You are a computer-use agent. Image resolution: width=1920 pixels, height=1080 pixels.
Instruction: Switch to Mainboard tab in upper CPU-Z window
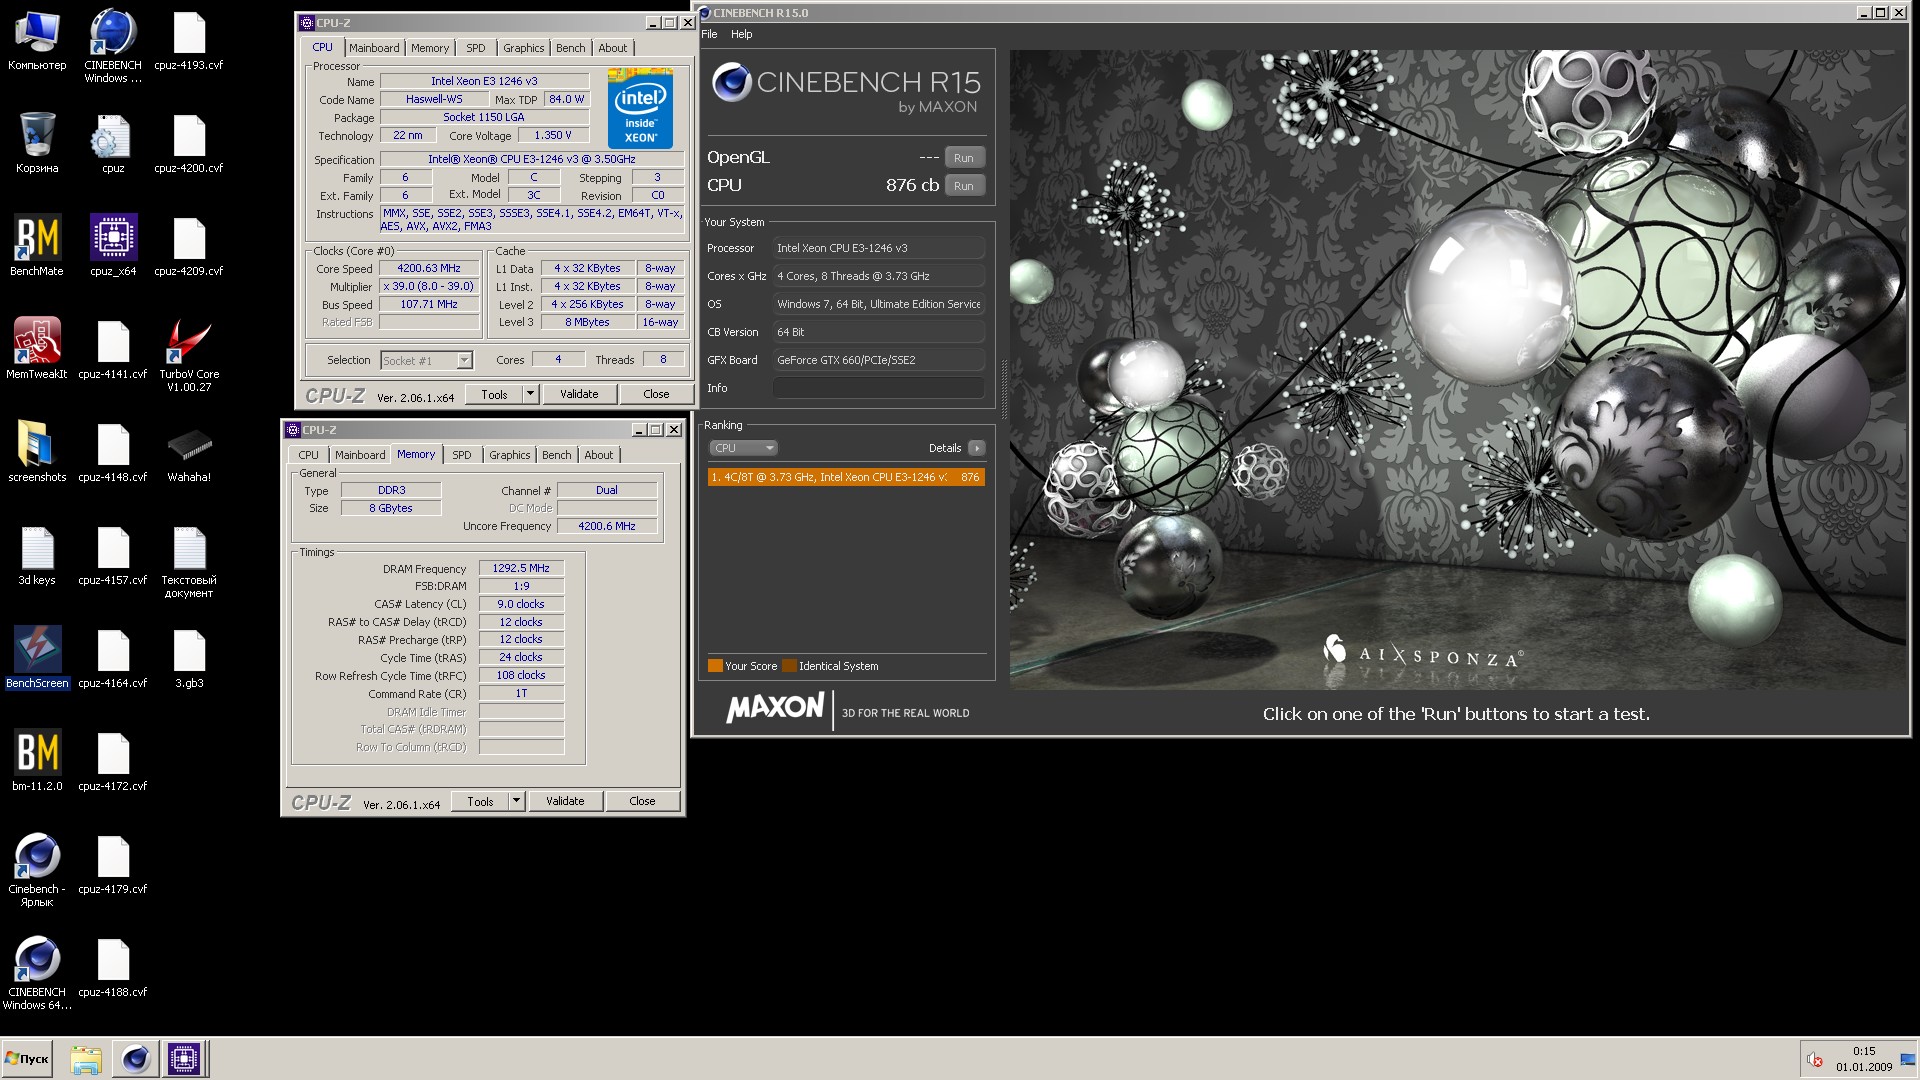373,48
